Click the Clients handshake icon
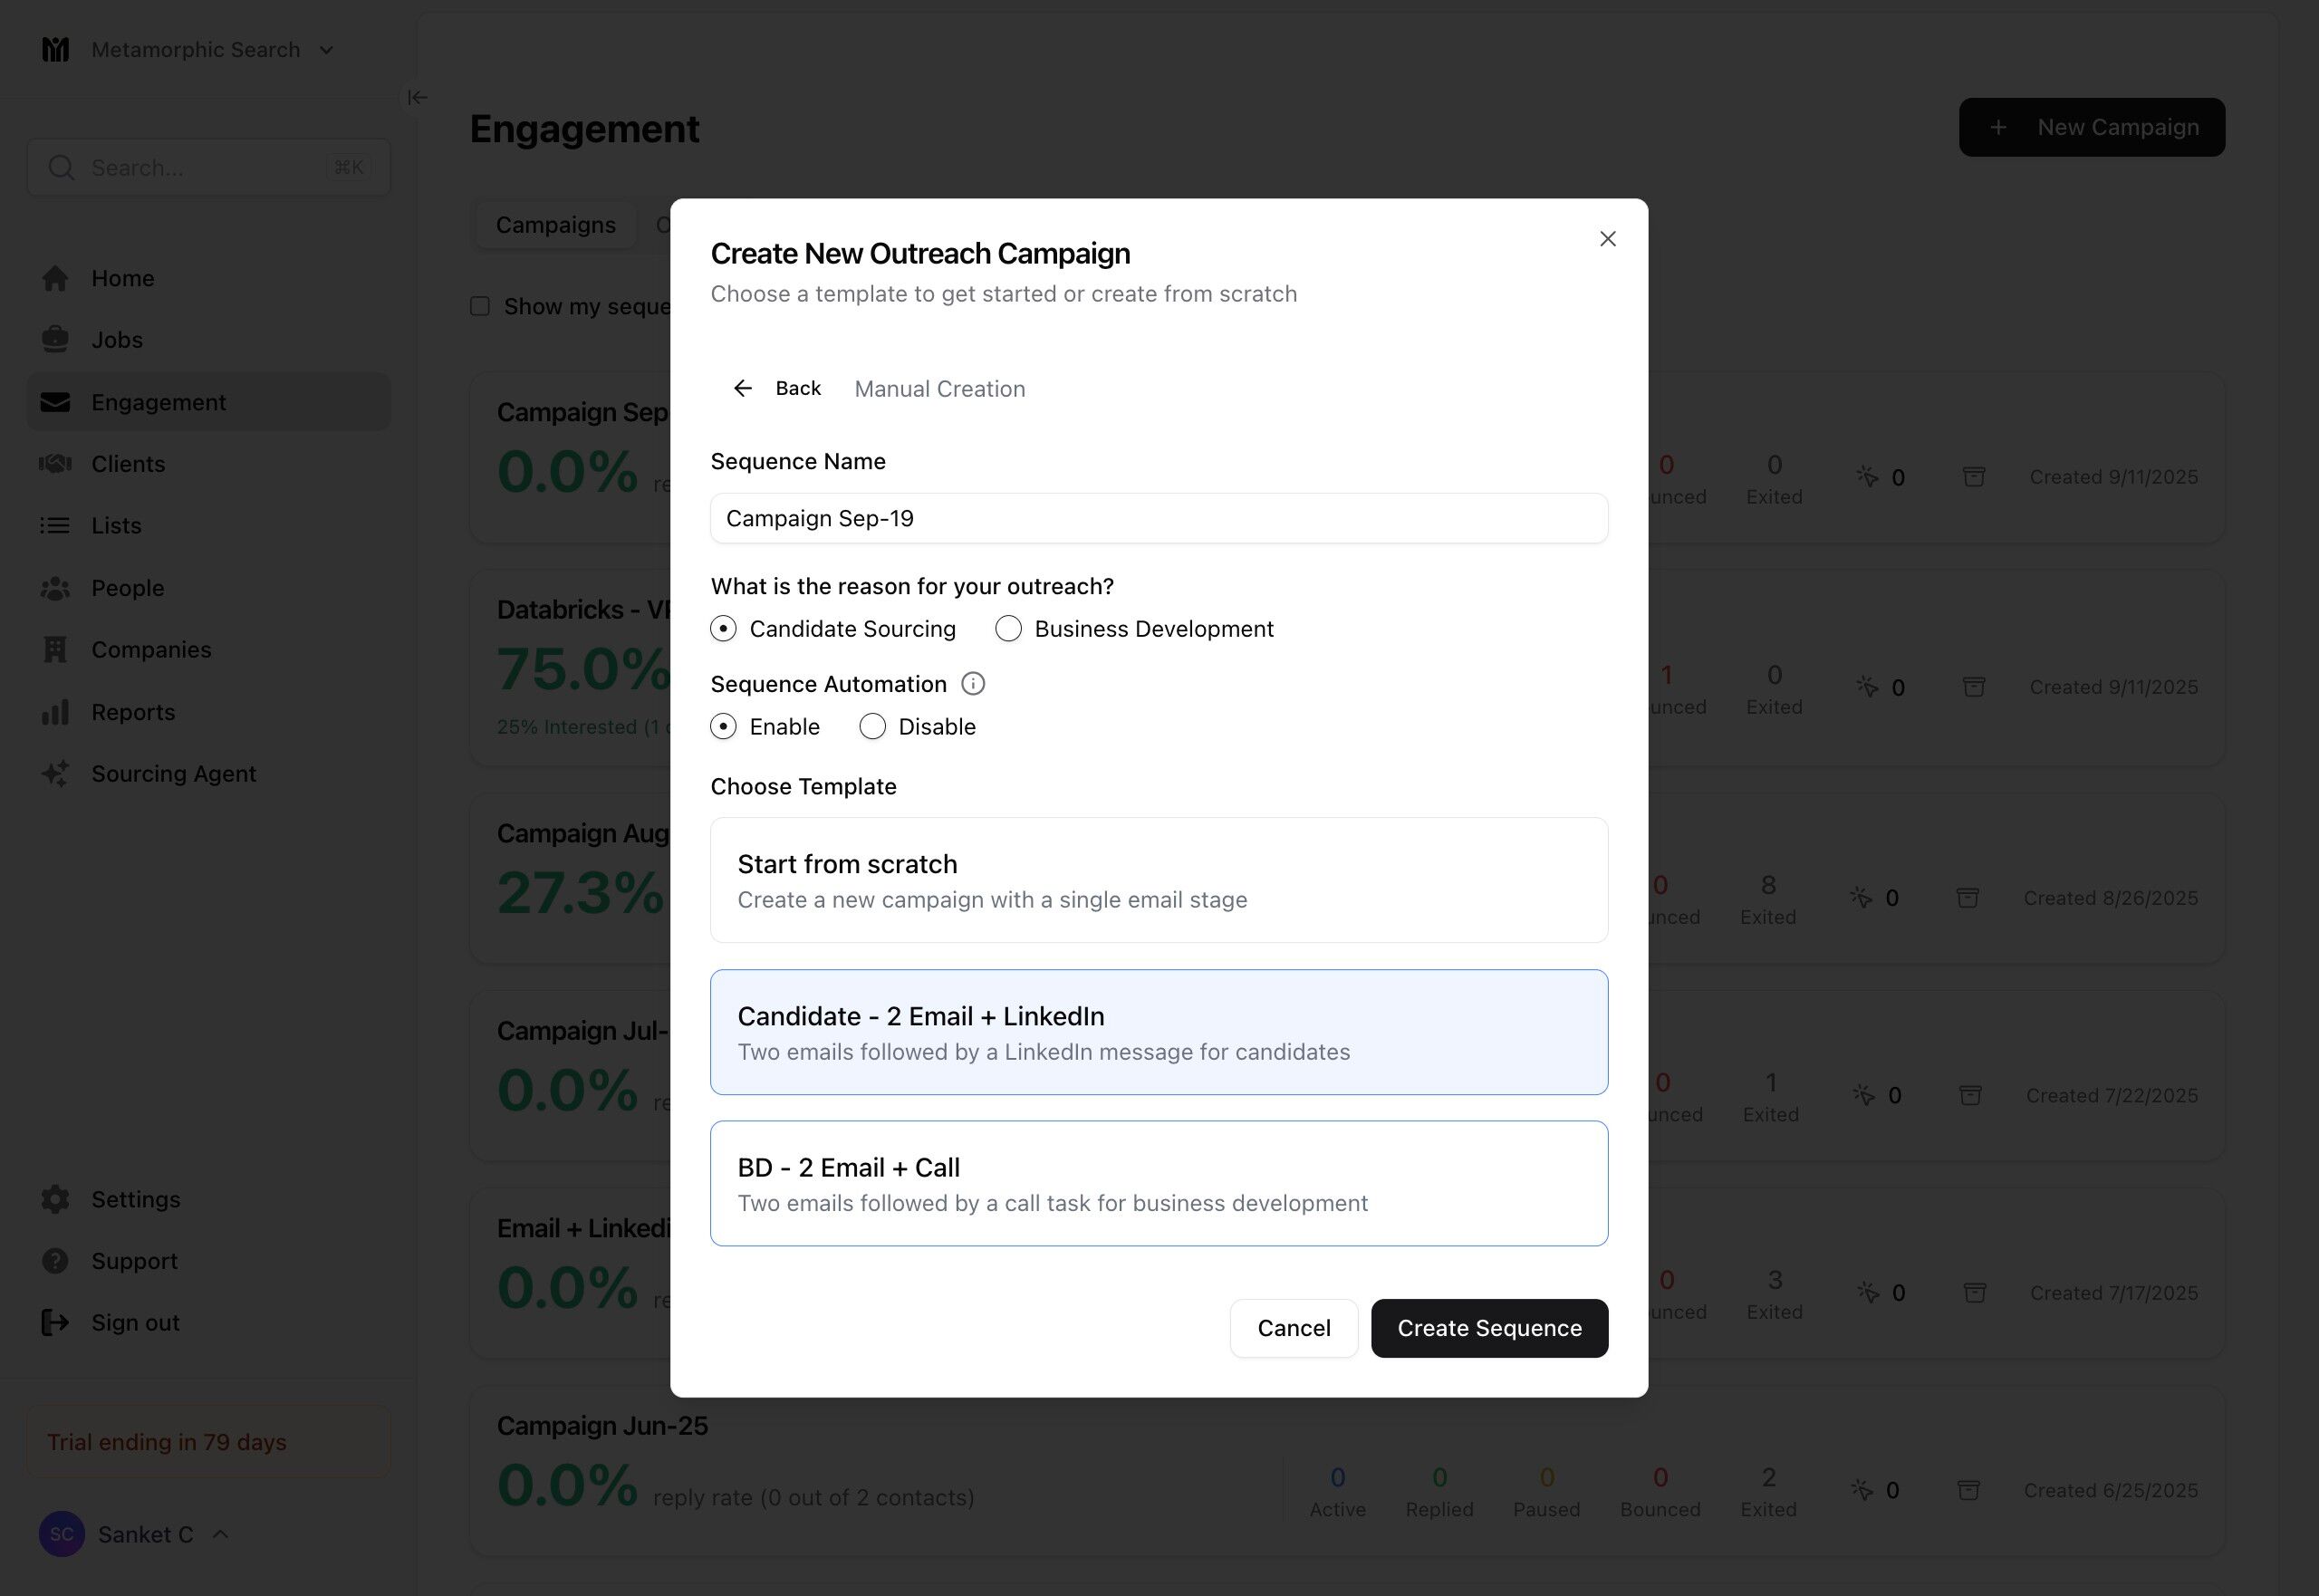 pos(55,464)
